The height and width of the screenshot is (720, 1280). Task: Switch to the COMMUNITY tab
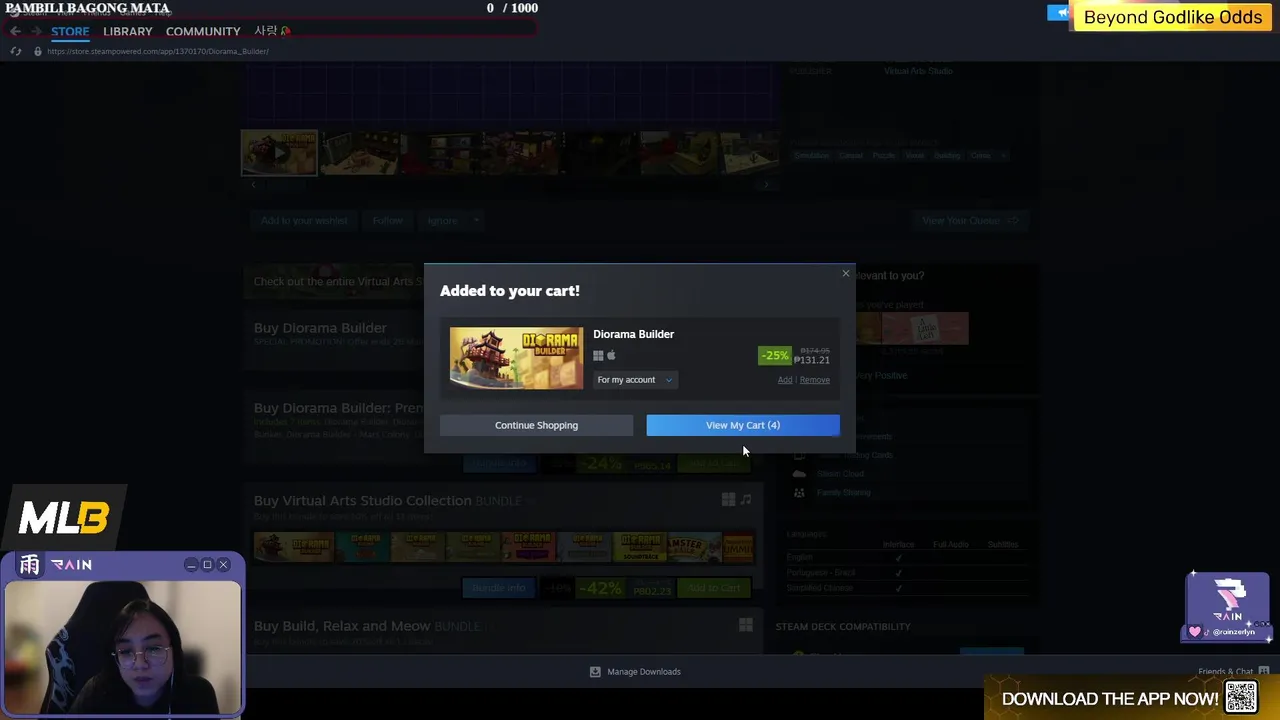tap(203, 31)
